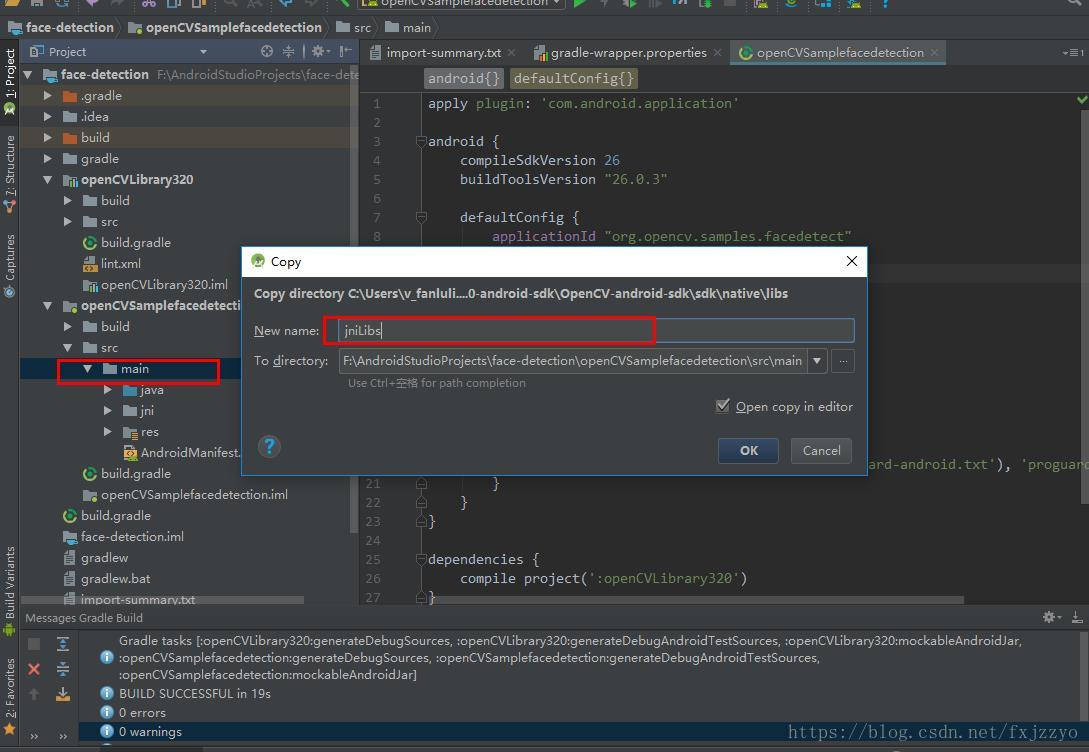Click the New name input field

(596, 331)
